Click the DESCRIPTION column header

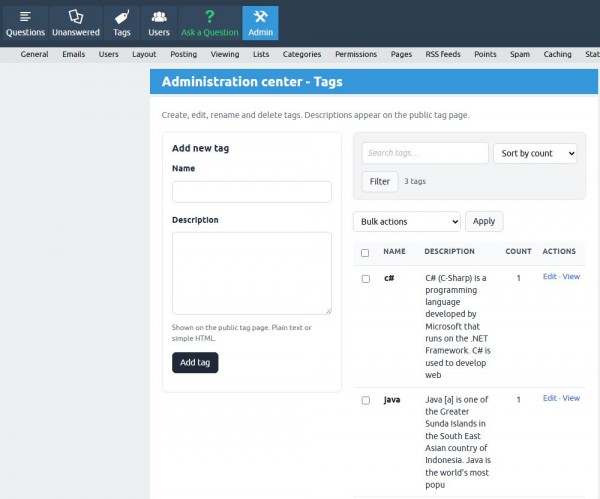tap(450, 251)
